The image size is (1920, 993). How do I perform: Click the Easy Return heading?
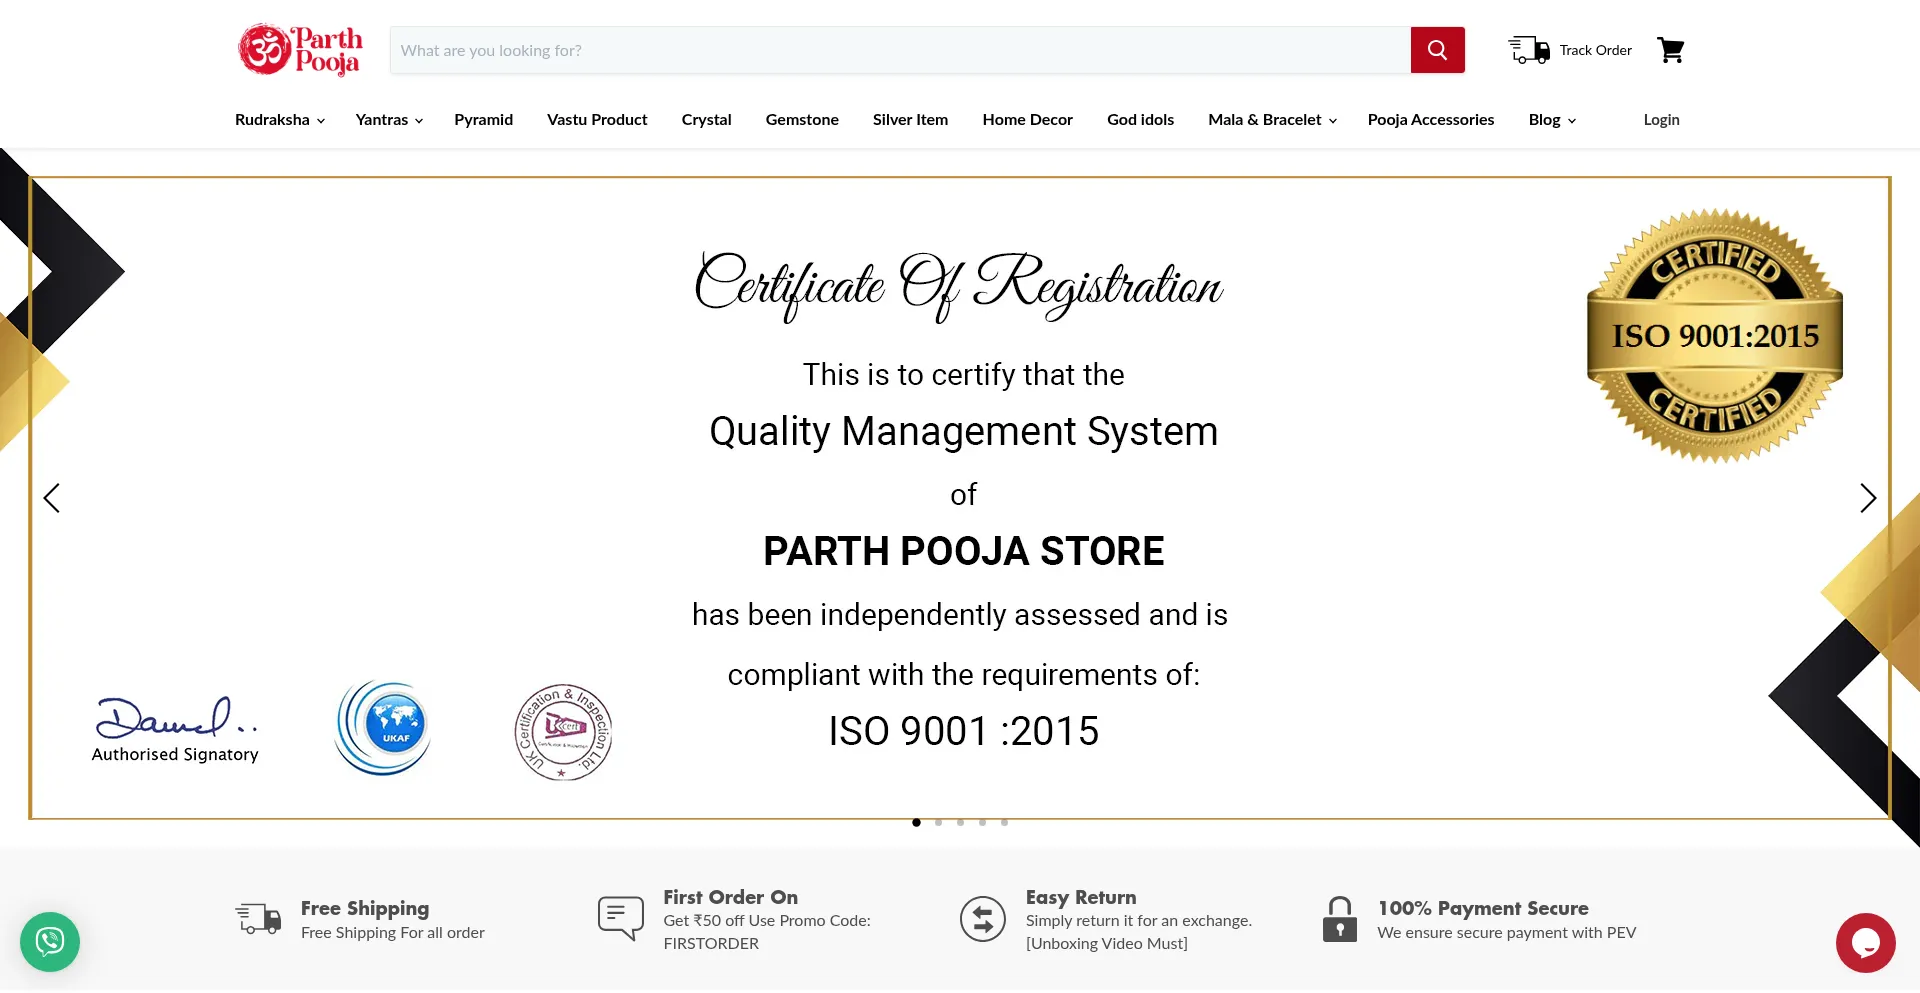(1080, 897)
